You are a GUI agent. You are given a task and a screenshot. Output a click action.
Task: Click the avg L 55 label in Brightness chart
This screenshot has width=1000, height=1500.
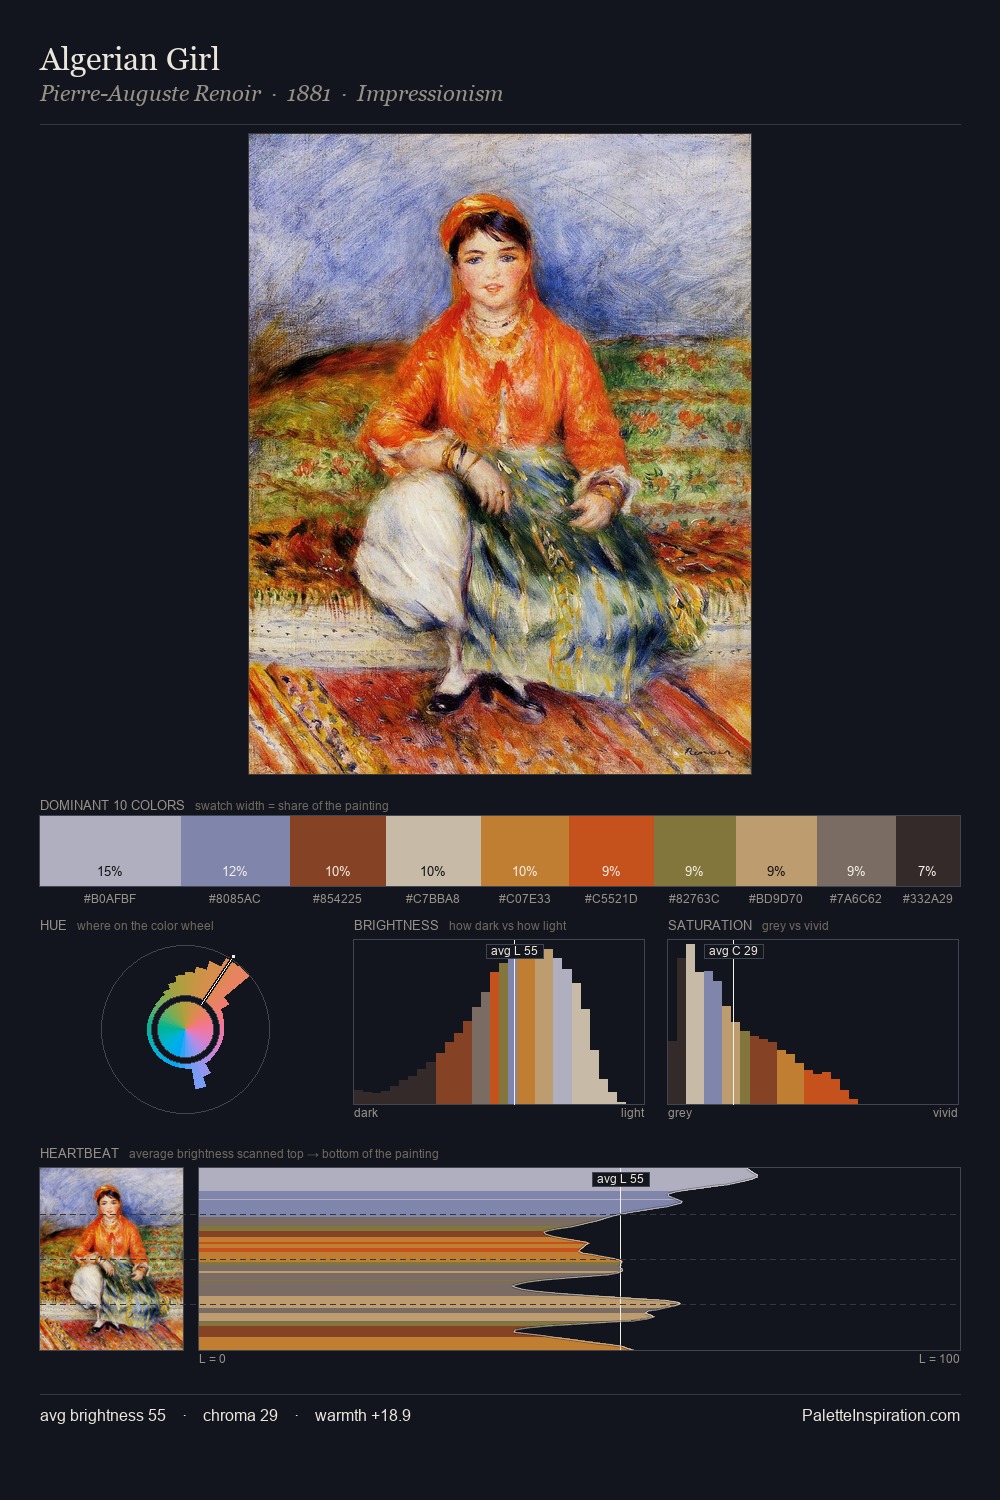pyautogui.click(x=514, y=951)
